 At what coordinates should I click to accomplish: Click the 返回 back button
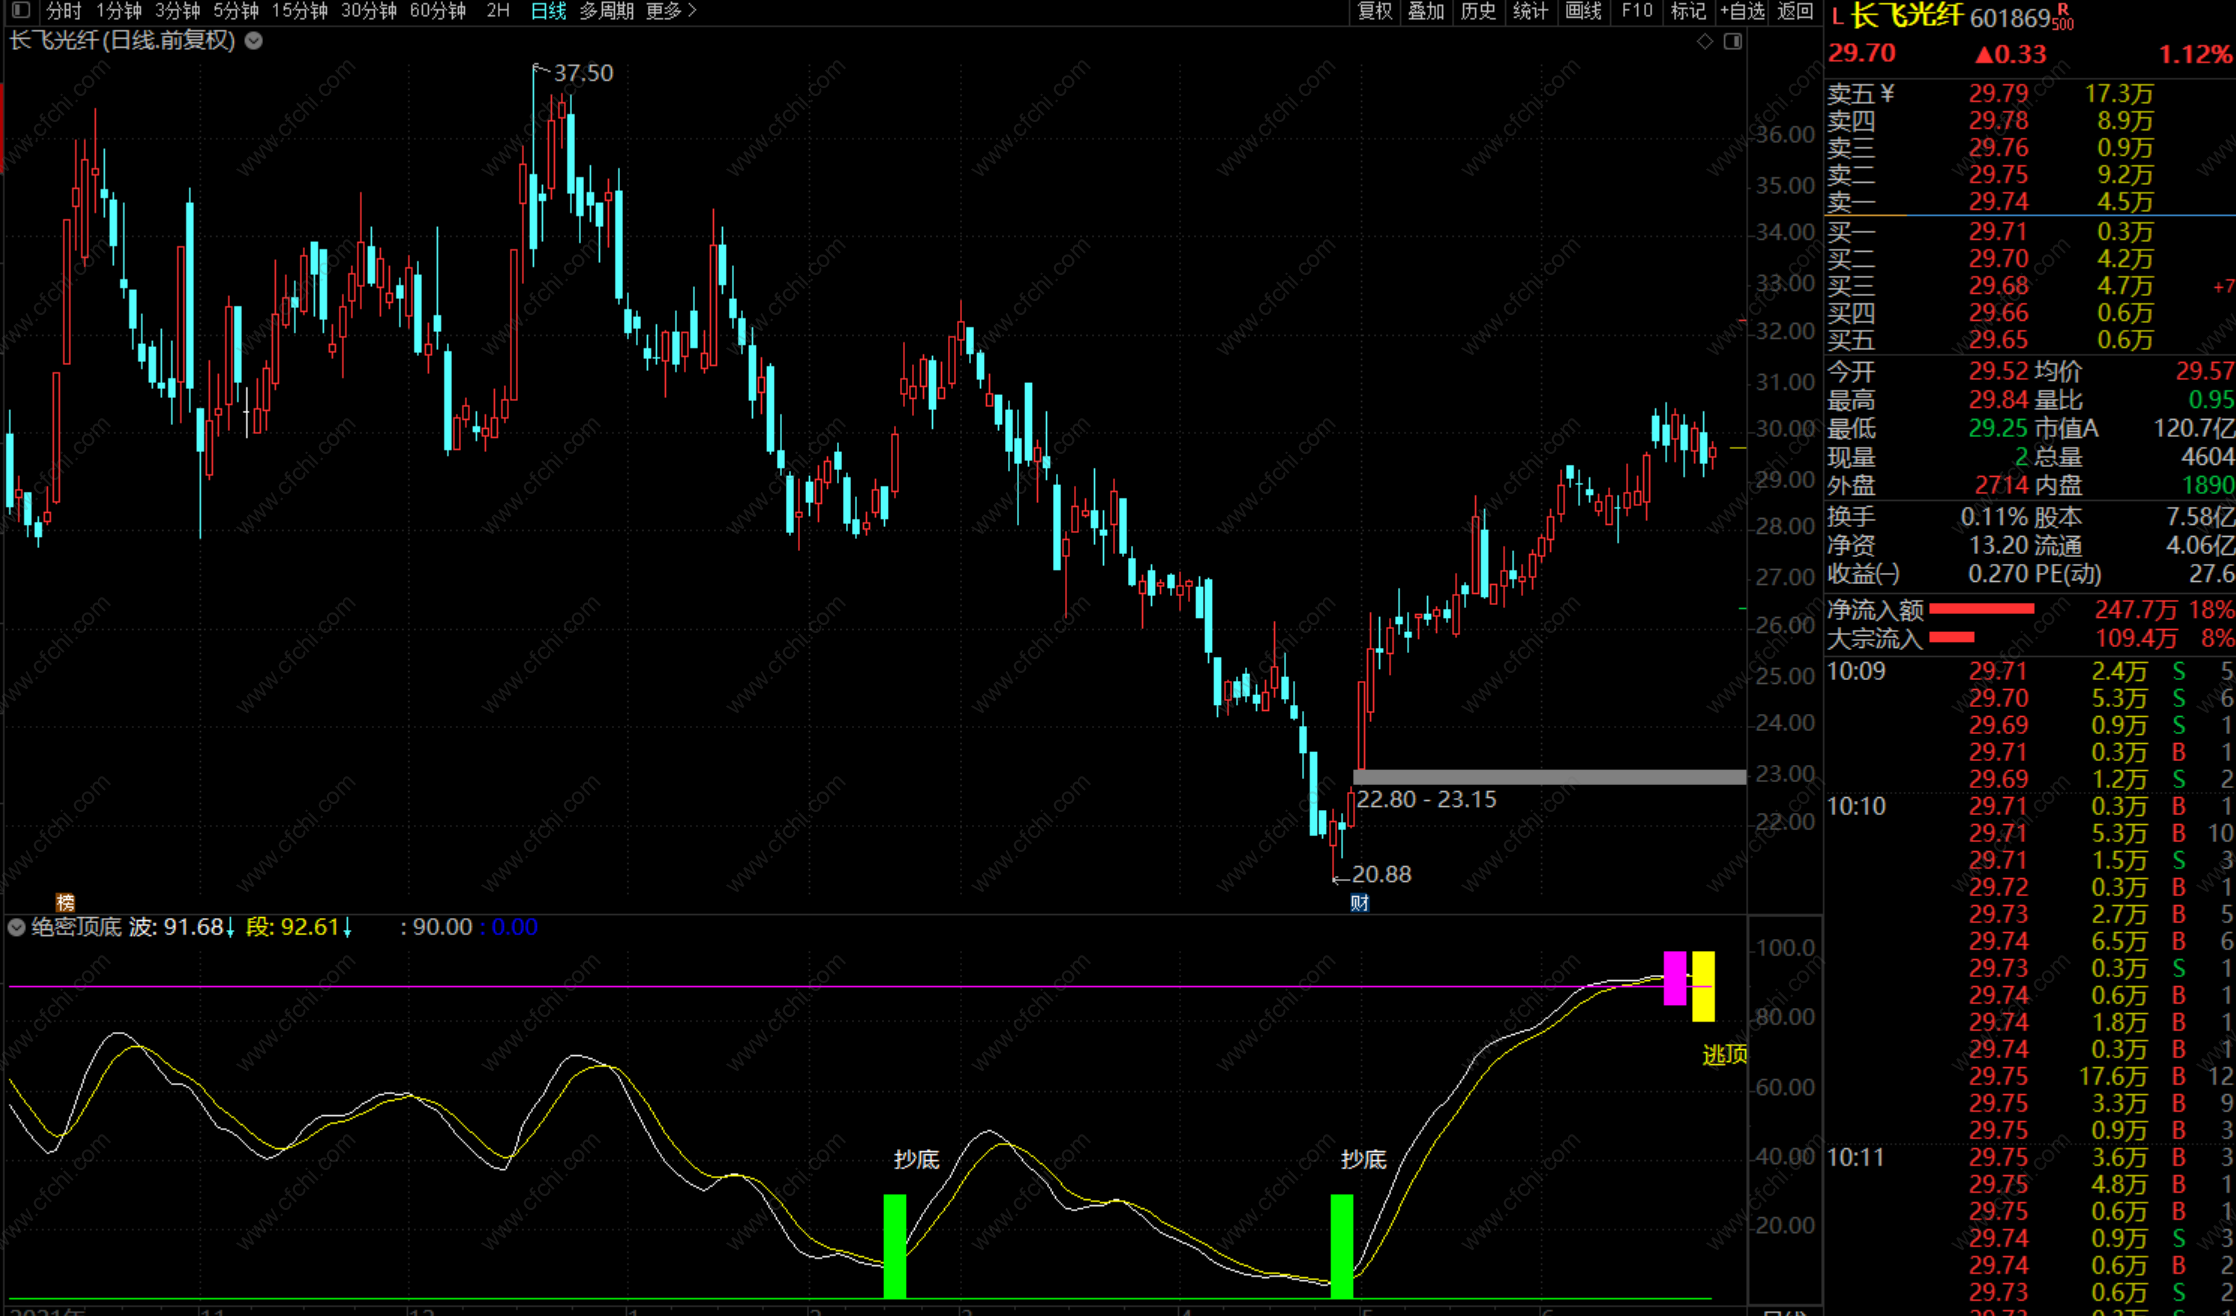1795,11
